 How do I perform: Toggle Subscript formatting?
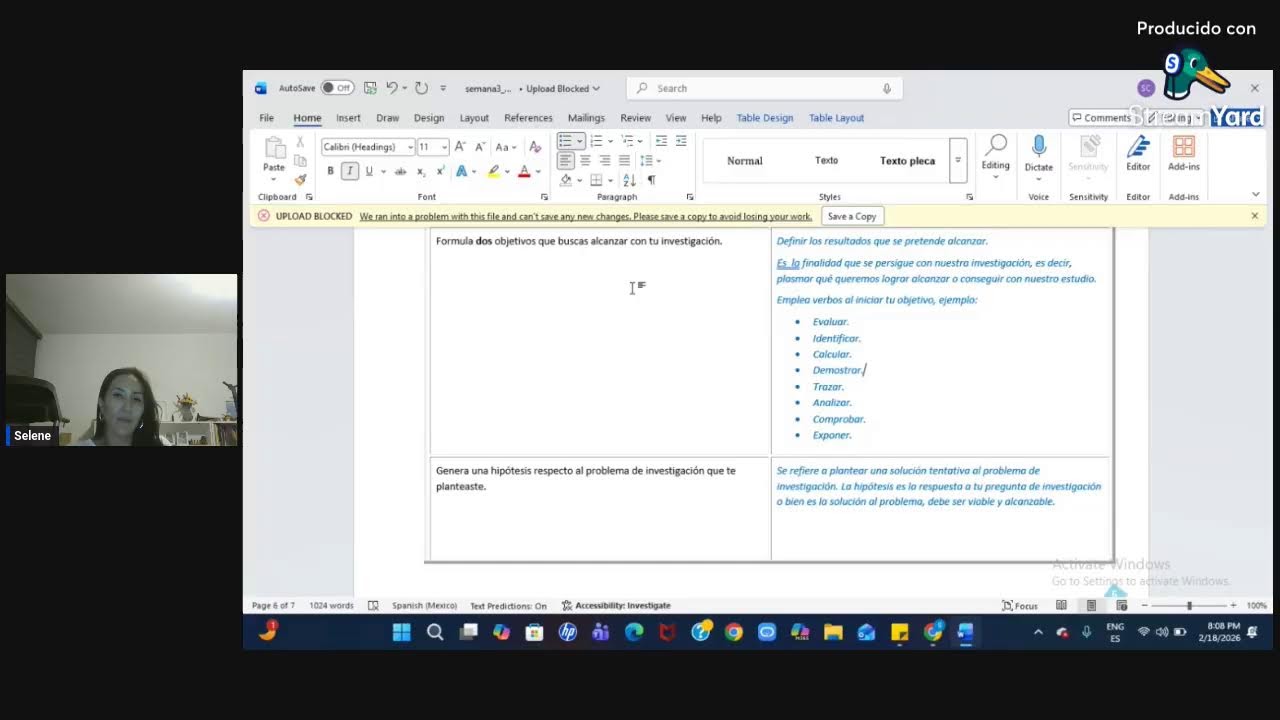421,171
